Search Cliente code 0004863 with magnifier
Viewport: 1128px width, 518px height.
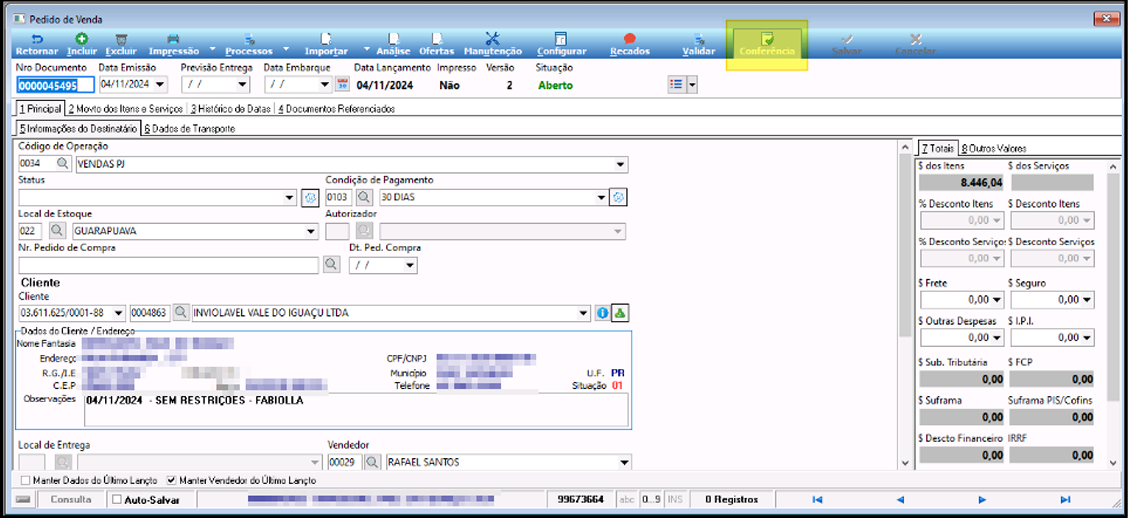(181, 313)
